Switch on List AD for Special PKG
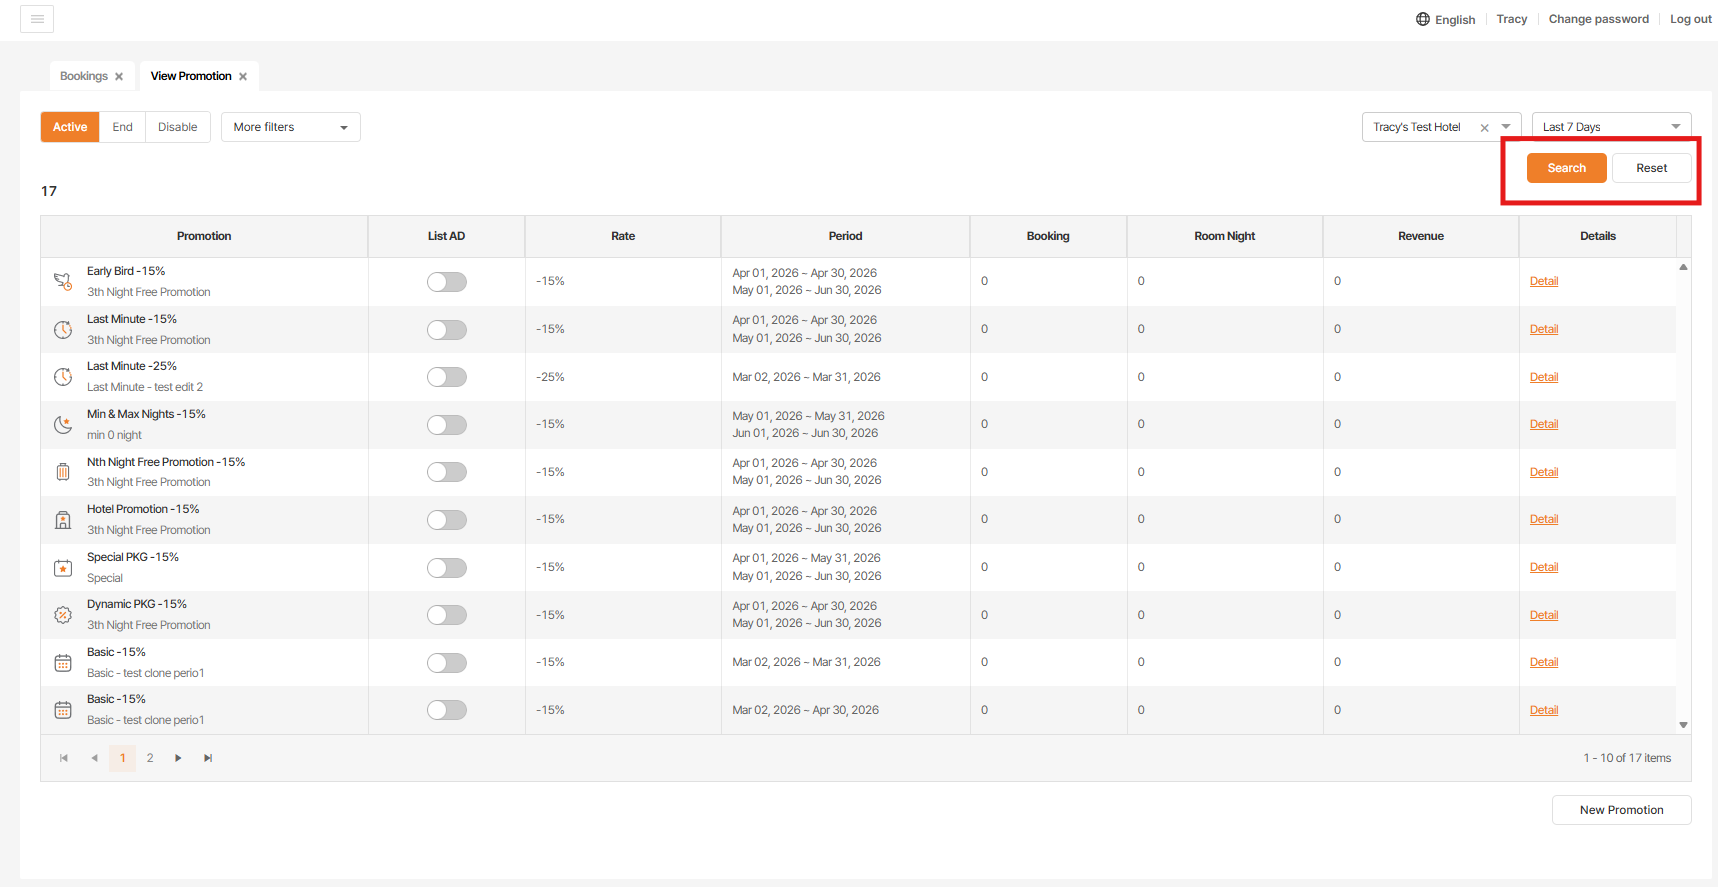The height and width of the screenshot is (887, 1718). [x=446, y=568]
